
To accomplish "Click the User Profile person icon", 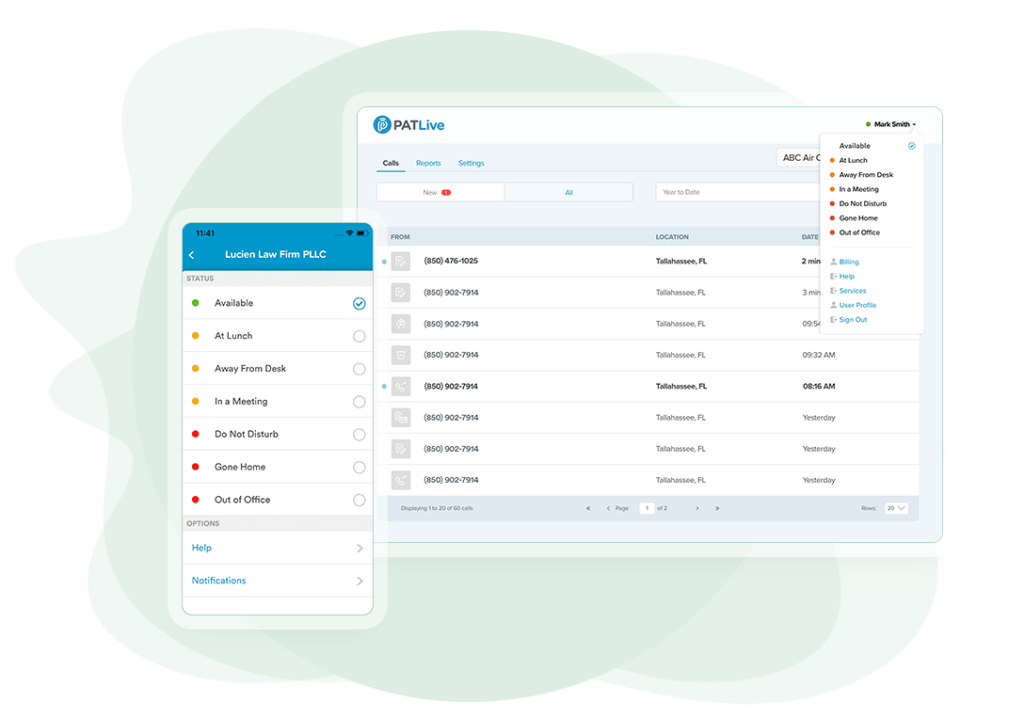I will tap(833, 305).
